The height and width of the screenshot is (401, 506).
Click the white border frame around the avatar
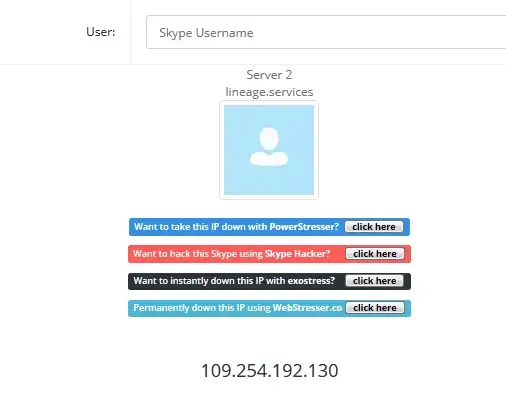coord(269,103)
